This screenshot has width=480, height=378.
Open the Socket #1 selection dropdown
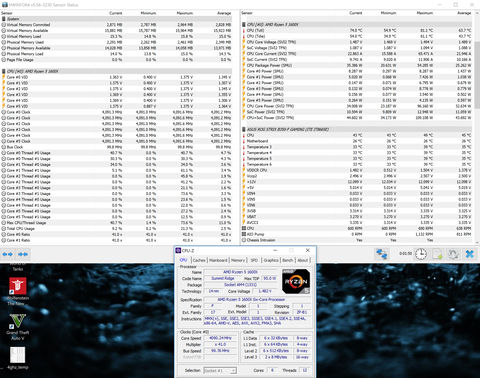(x=220, y=370)
